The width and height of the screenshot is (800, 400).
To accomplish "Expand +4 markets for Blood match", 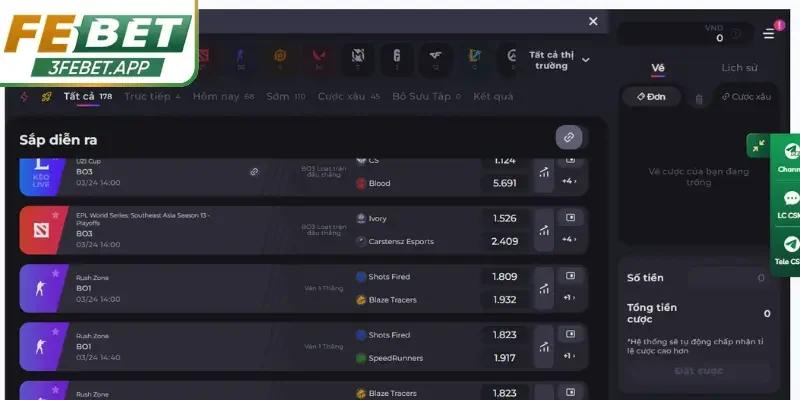I will [570, 181].
